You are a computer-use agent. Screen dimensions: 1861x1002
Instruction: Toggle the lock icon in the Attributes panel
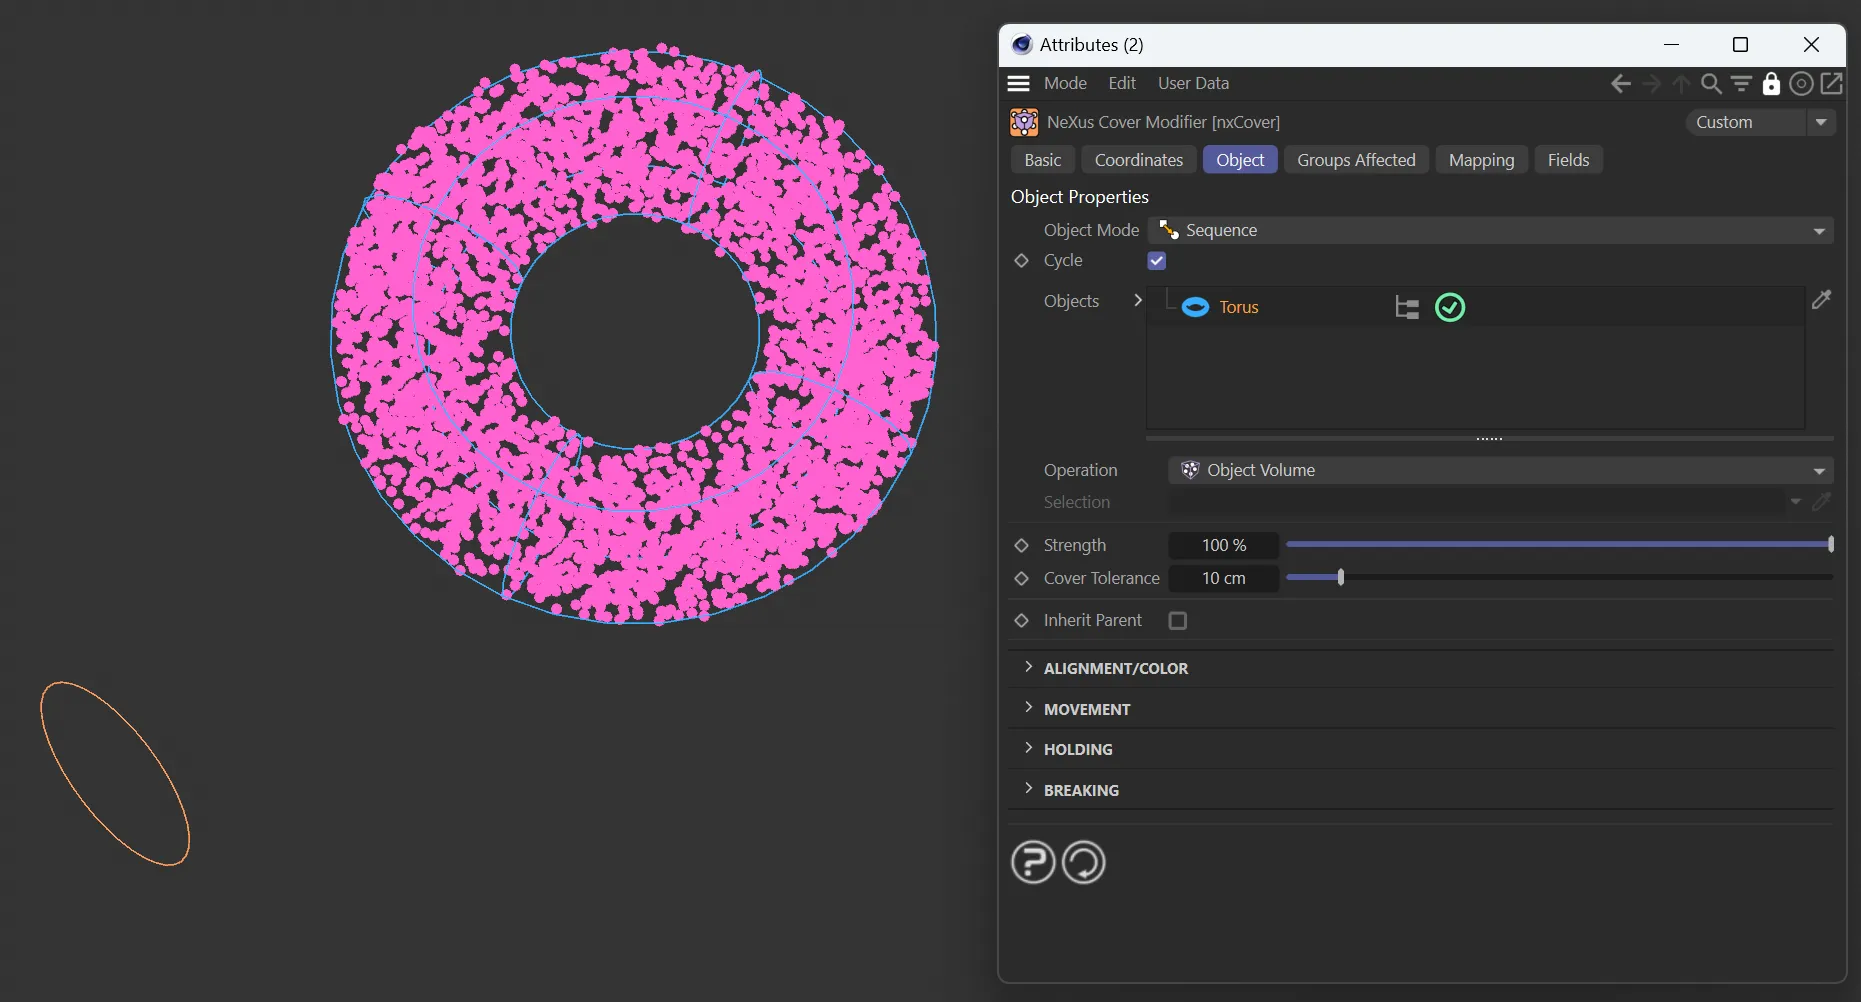click(x=1771, y=84)
